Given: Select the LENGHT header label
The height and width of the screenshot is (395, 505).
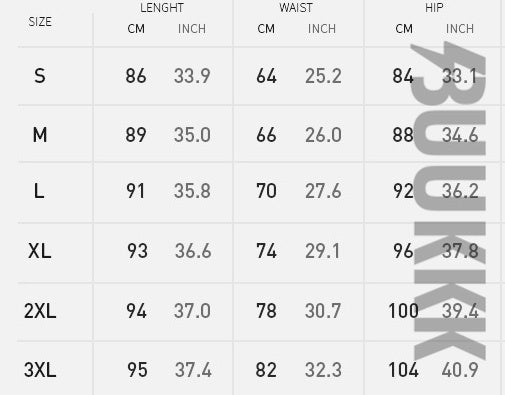Looking at the screenshot, I should (x=162, y=8).
